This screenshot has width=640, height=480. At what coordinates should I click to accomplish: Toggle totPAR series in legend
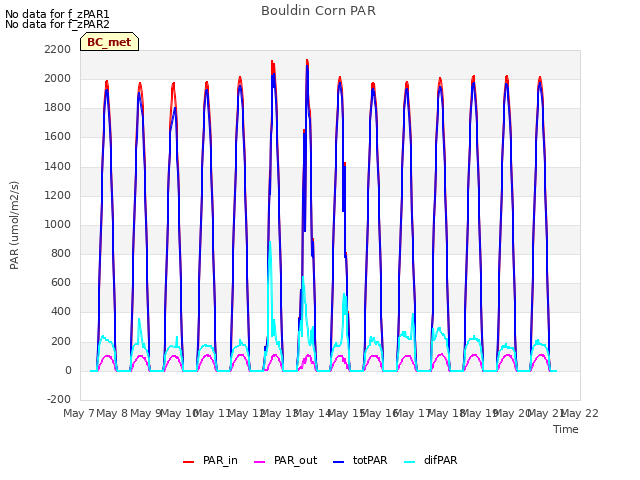click(x=360, y=460)
